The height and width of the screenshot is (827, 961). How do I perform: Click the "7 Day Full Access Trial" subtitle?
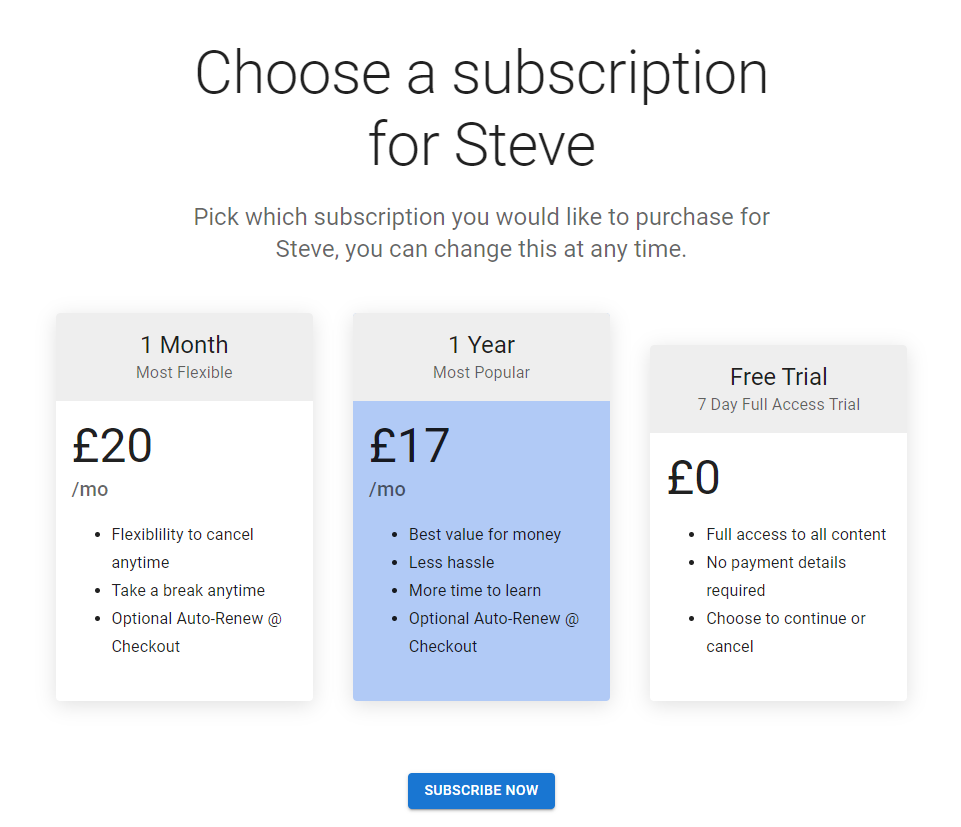click(x=778, y=405)
